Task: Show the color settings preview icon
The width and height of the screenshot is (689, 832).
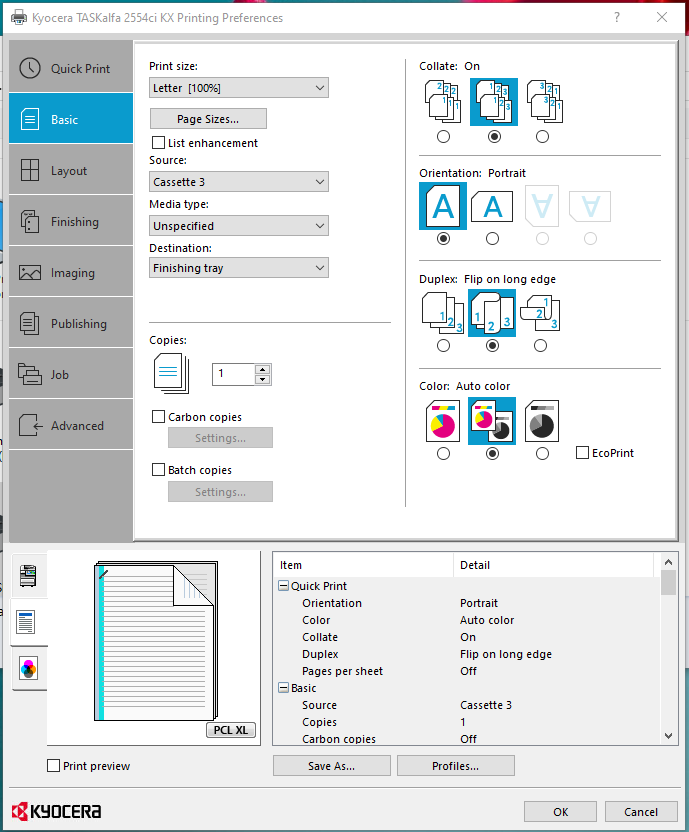Action: point(29,668)
